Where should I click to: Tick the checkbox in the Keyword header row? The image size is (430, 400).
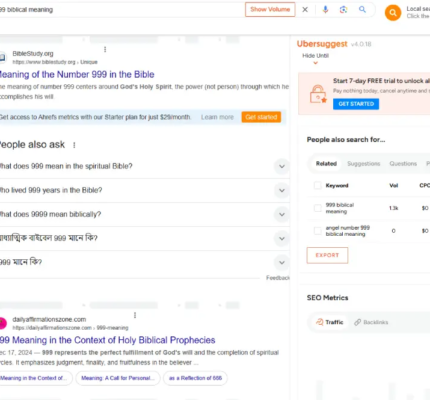318,185
